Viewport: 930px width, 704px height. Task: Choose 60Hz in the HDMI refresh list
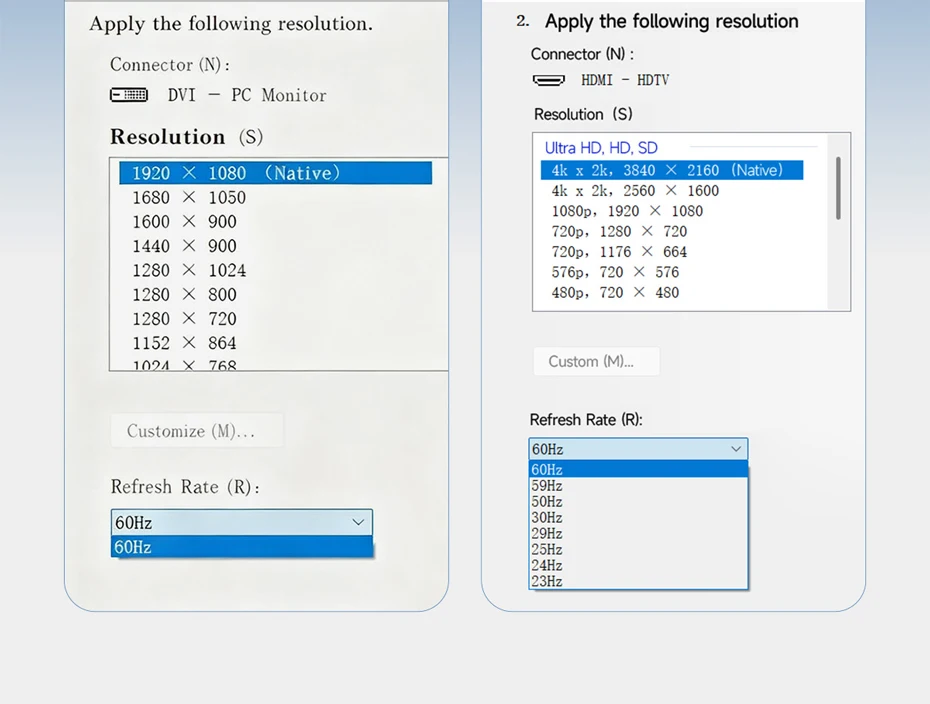[x=638, y=470]
